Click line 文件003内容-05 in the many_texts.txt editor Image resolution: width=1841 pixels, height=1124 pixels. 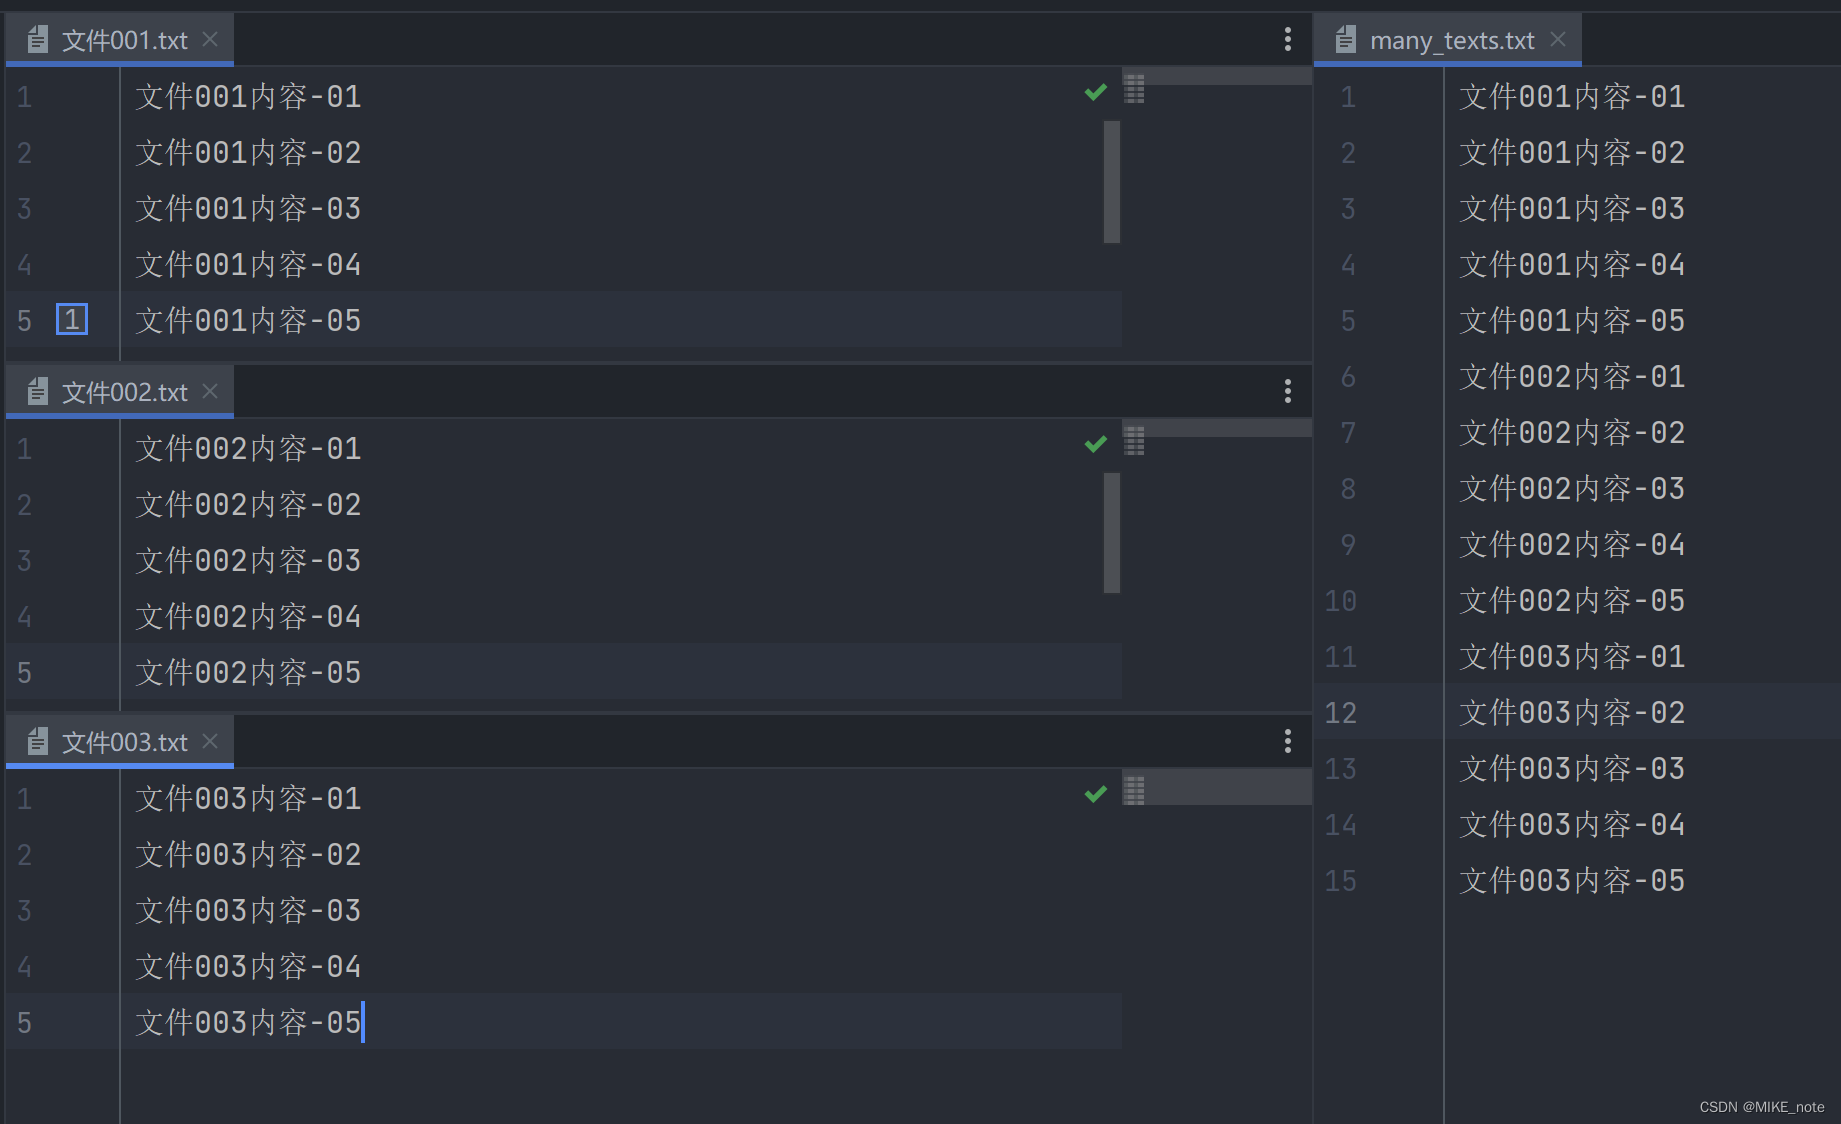1572,881
